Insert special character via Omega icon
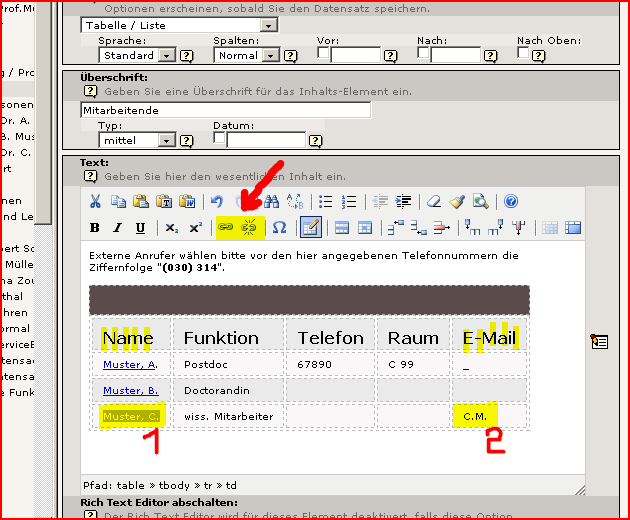The height and width of the screenshot is (520, 630). 280,228
